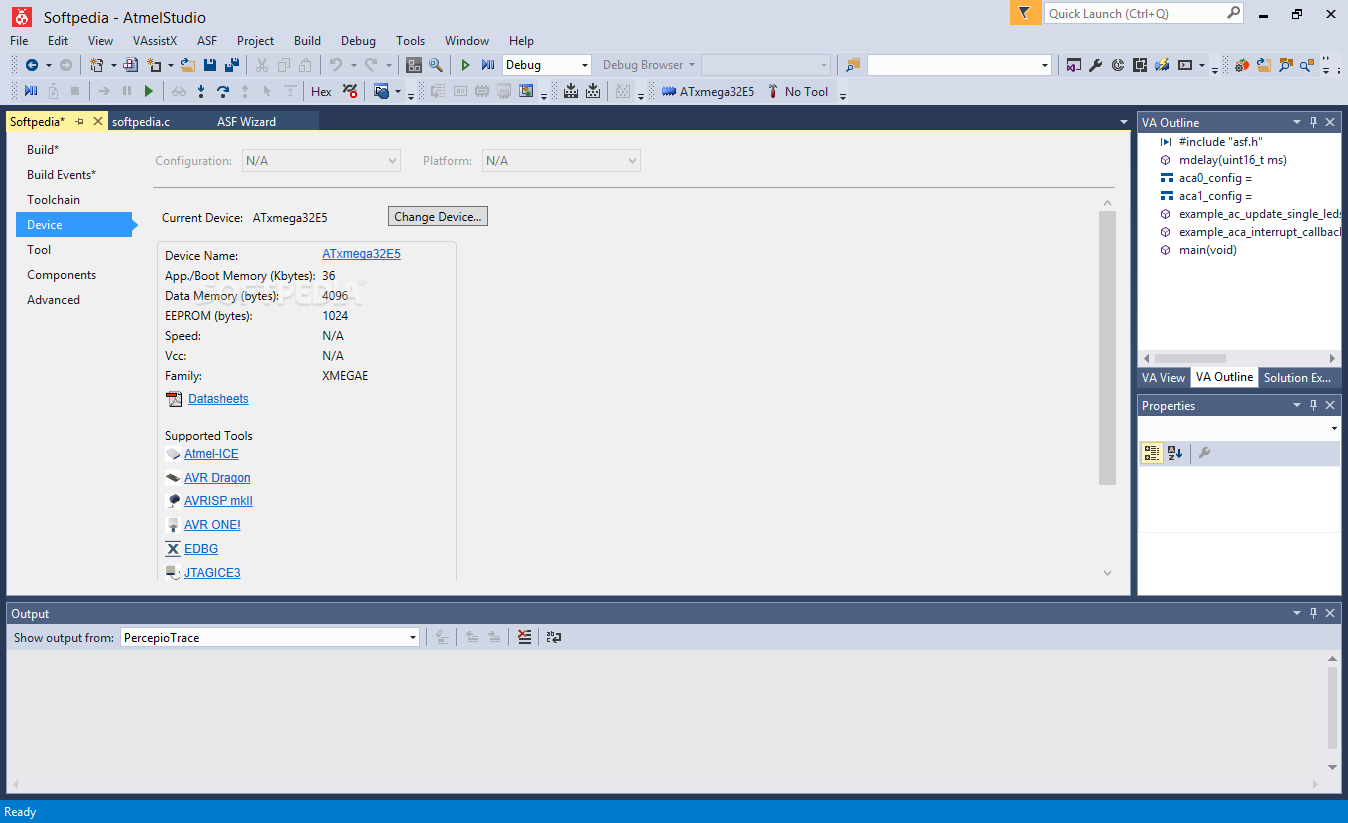
Task: Save current file with single-disk icon
Action: (210, 65)
